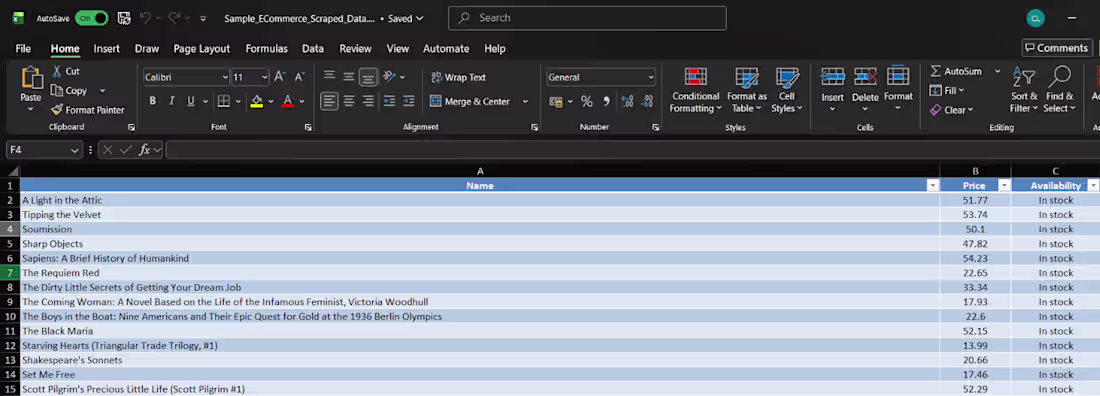Apply yellow fill color swatch
This screenshot has height=396, width=1100.
click(x=257, y=101)
